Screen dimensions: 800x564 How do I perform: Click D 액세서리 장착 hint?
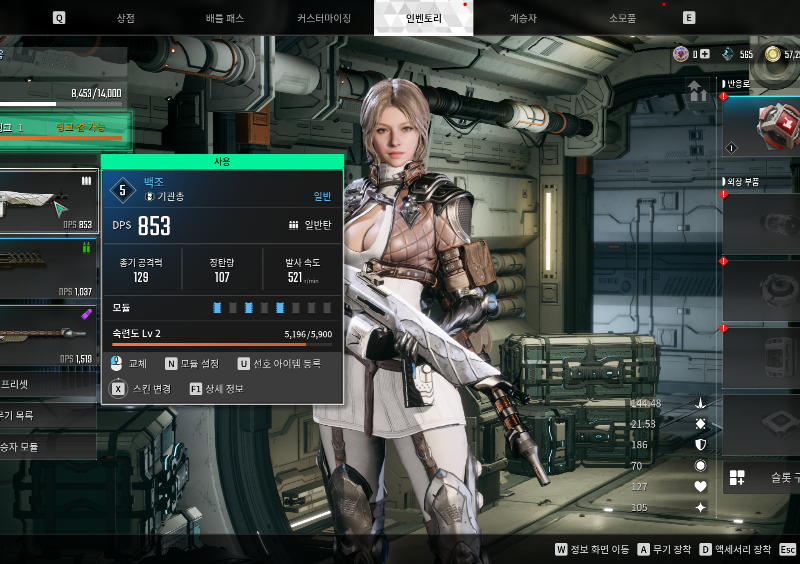click(735, 549)
